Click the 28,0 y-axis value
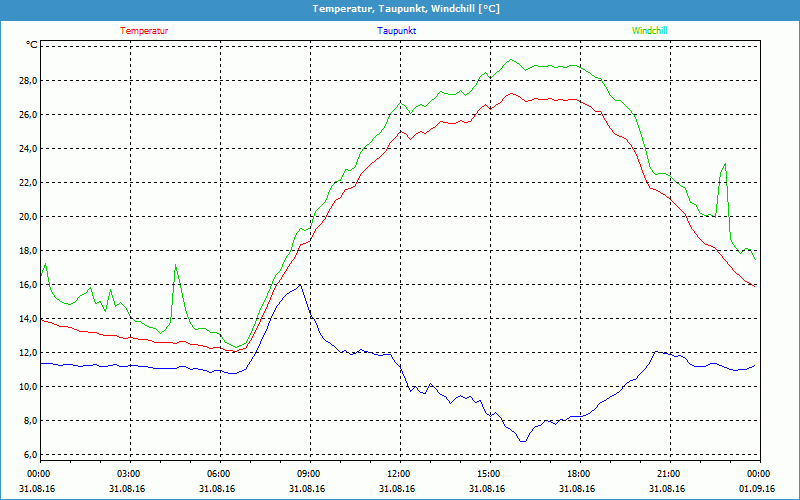800x500 pixels. [27, 81]
